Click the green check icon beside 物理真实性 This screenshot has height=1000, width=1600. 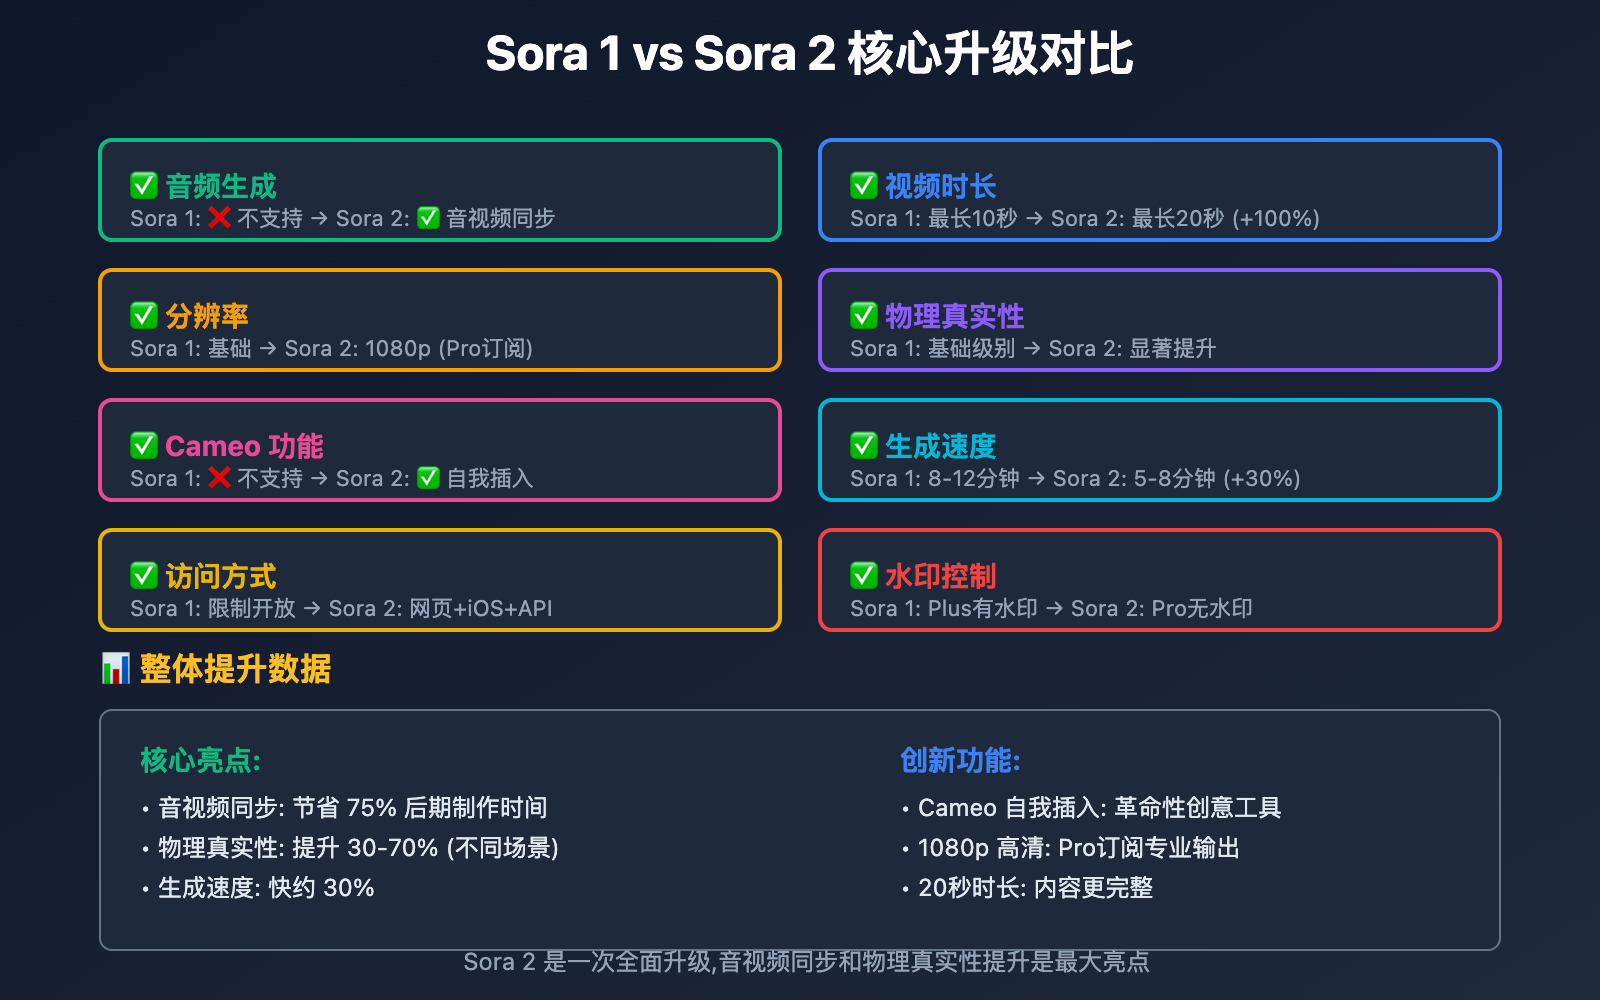tap(863, 315)
